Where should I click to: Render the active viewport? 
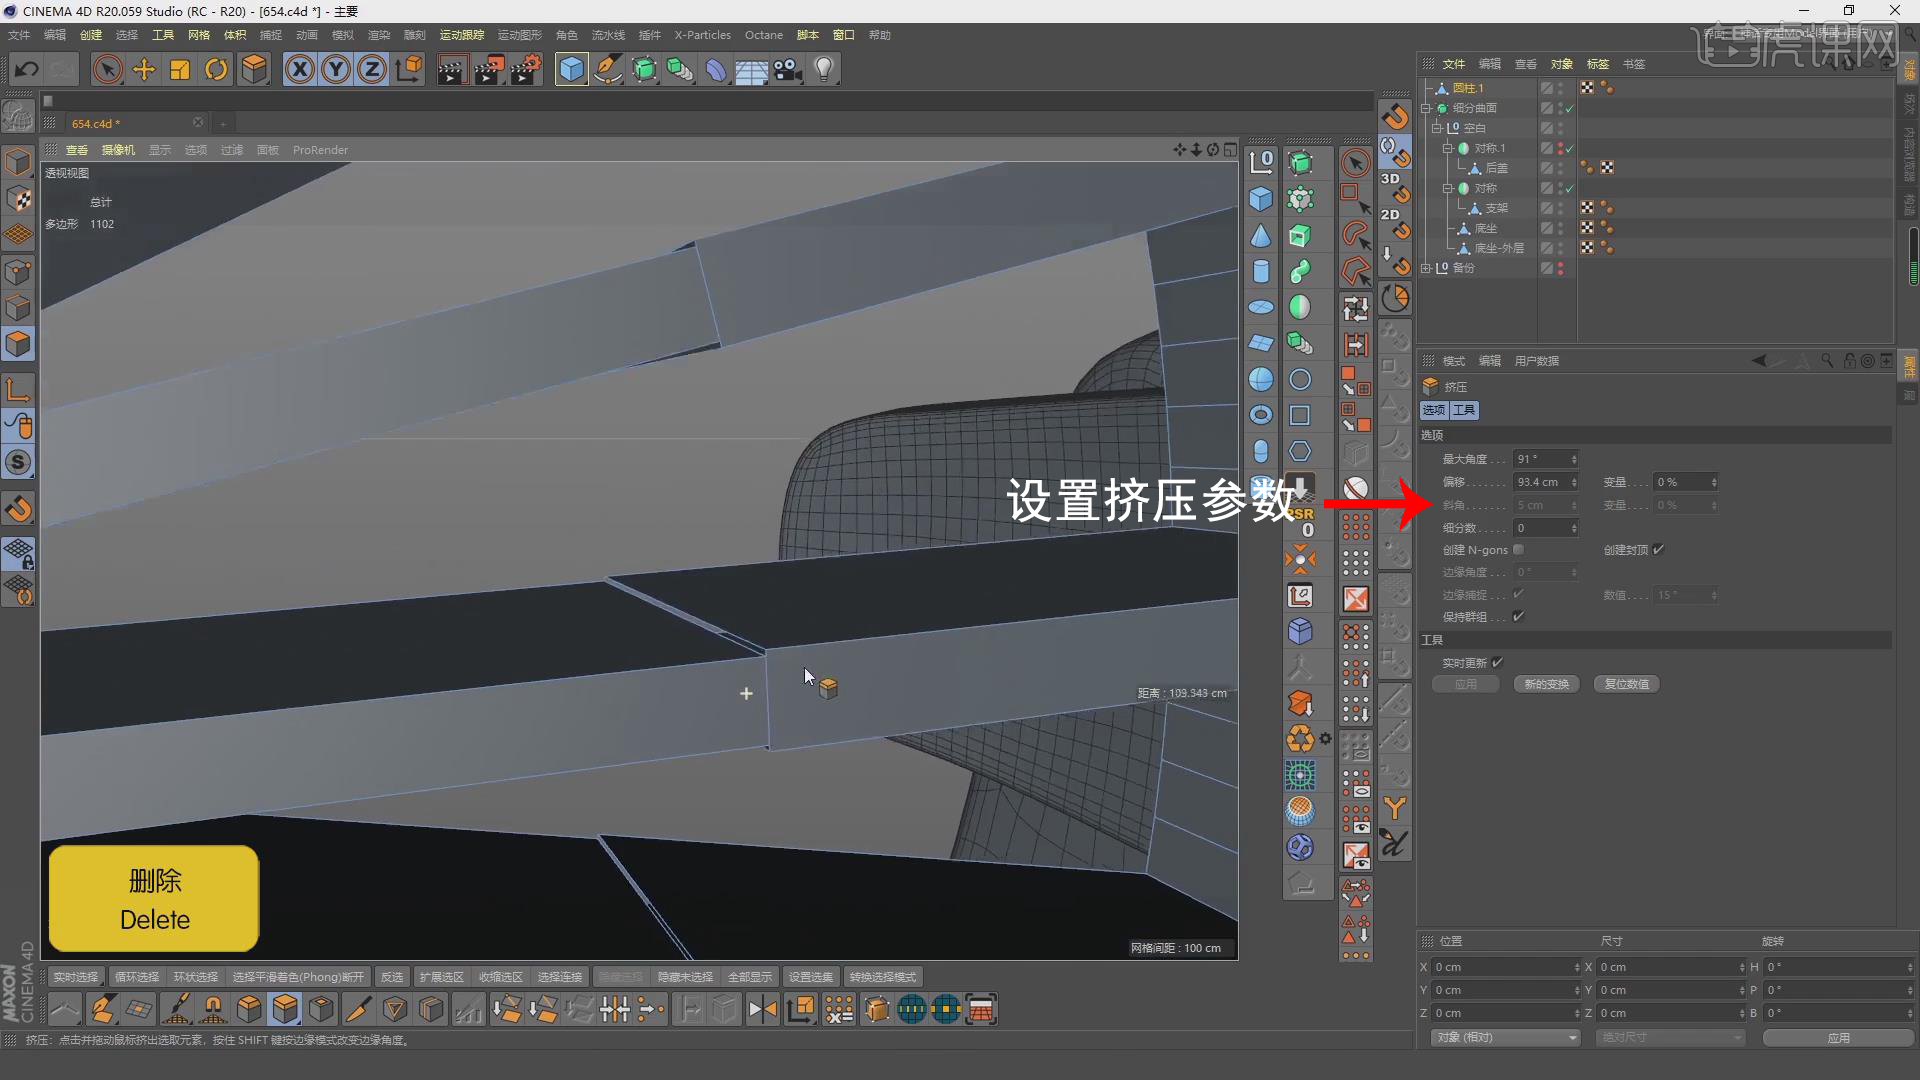452,69
